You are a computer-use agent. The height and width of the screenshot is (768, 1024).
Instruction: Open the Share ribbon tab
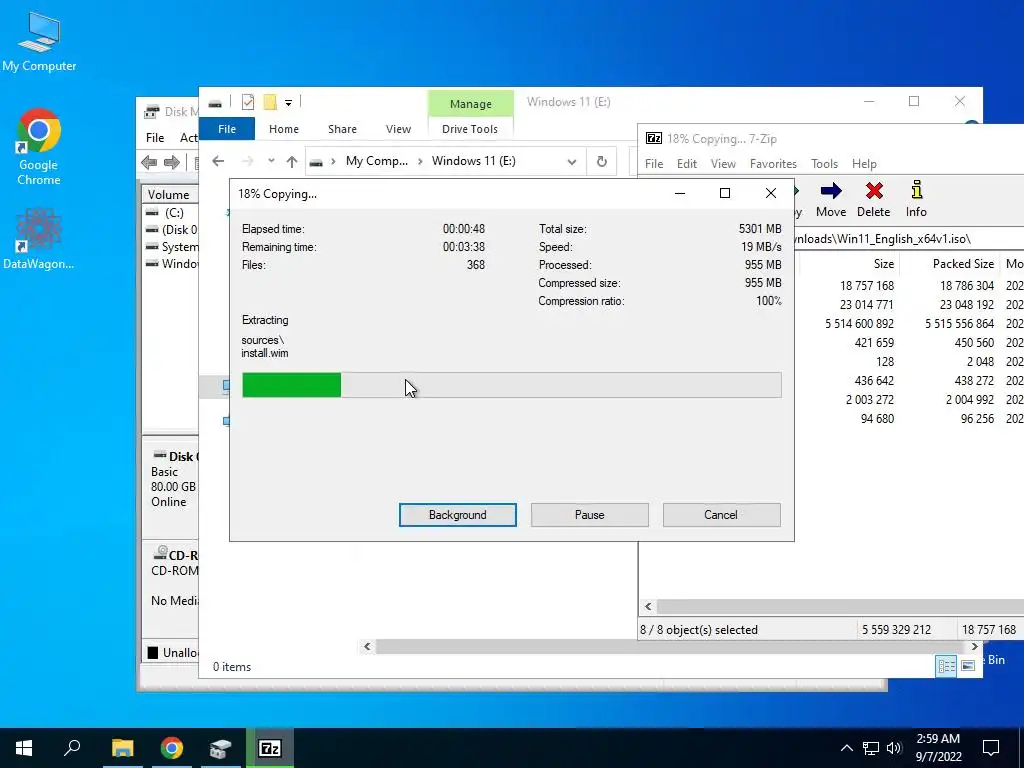click(x=342, y=129)
